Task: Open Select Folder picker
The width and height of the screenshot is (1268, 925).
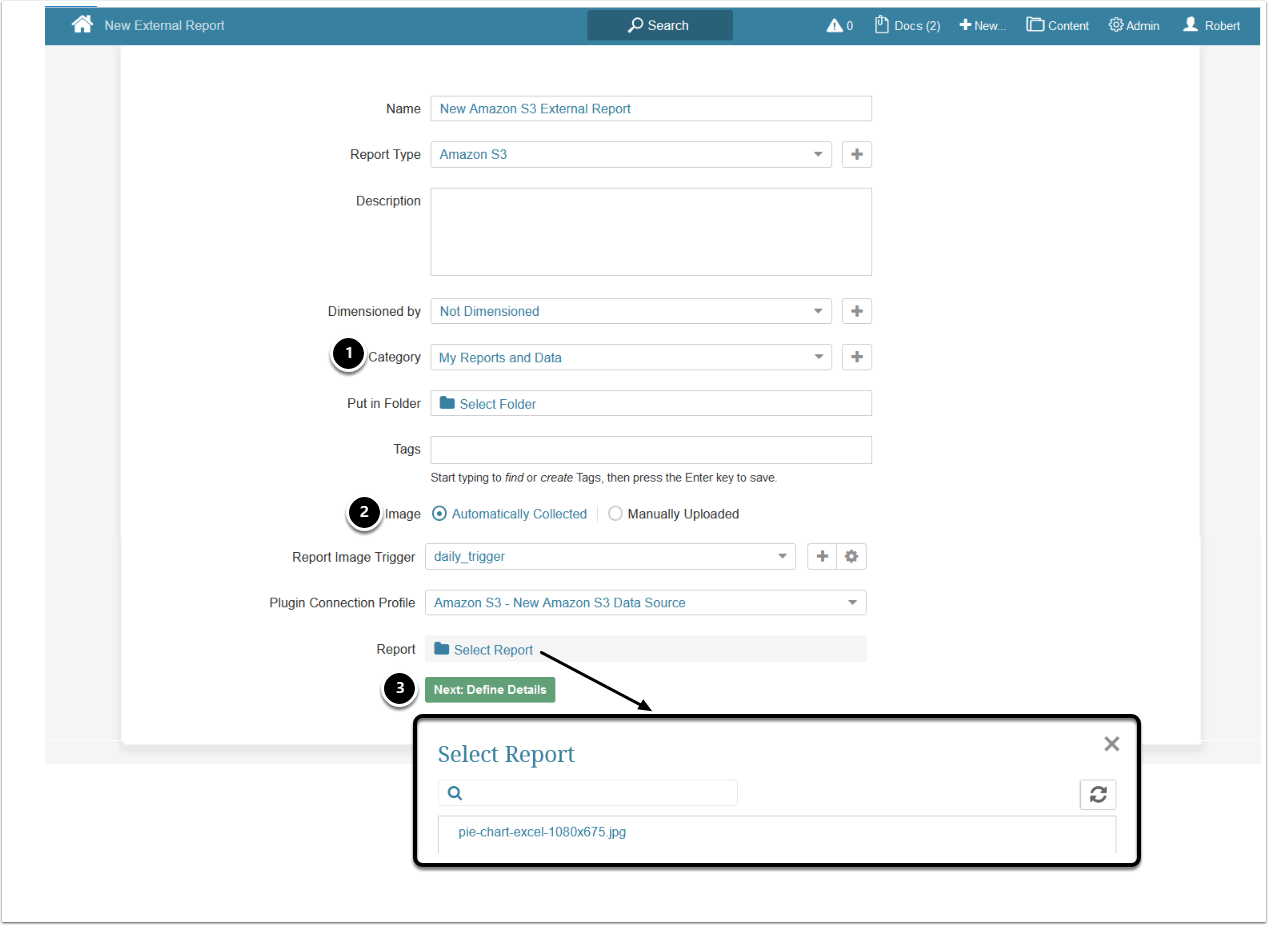Action: click(x=651, y=403)
